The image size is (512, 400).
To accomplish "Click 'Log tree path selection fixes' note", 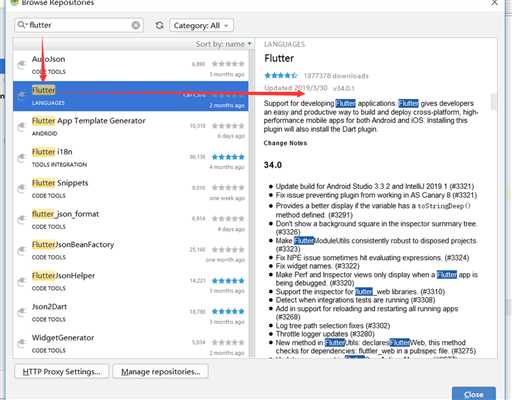I will point(333,325).
